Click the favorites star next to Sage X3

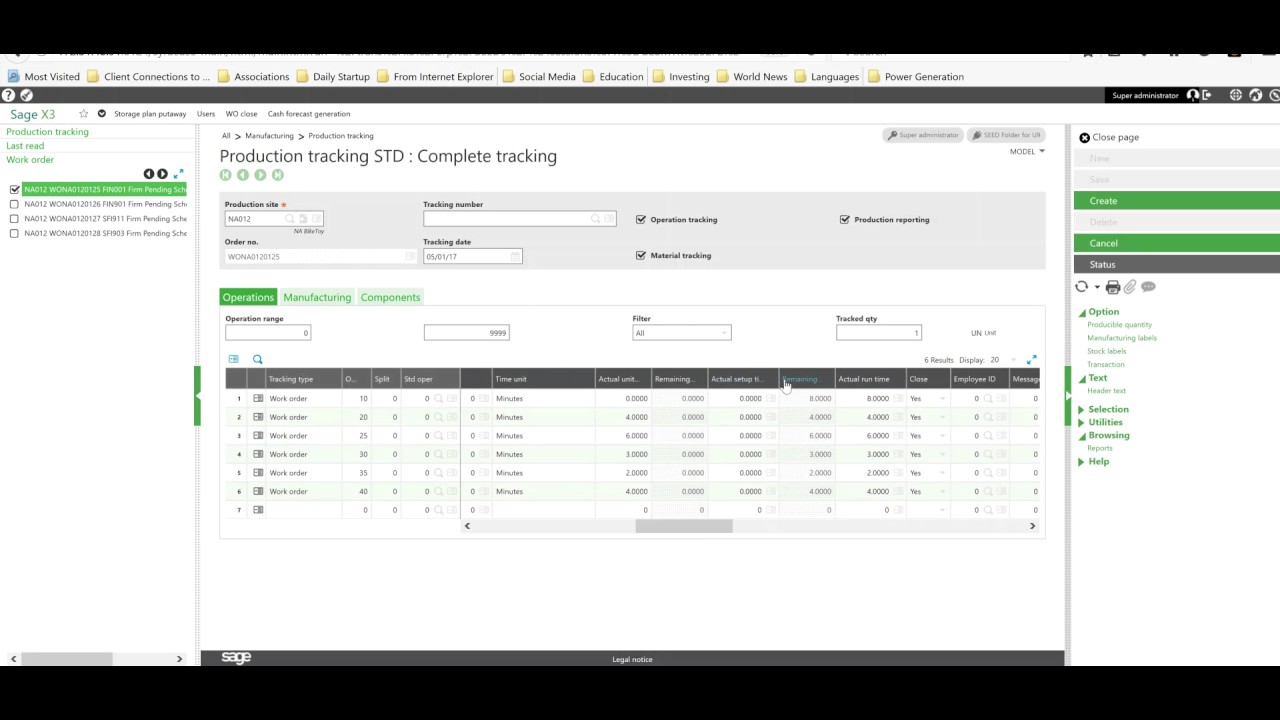[84, 114]
